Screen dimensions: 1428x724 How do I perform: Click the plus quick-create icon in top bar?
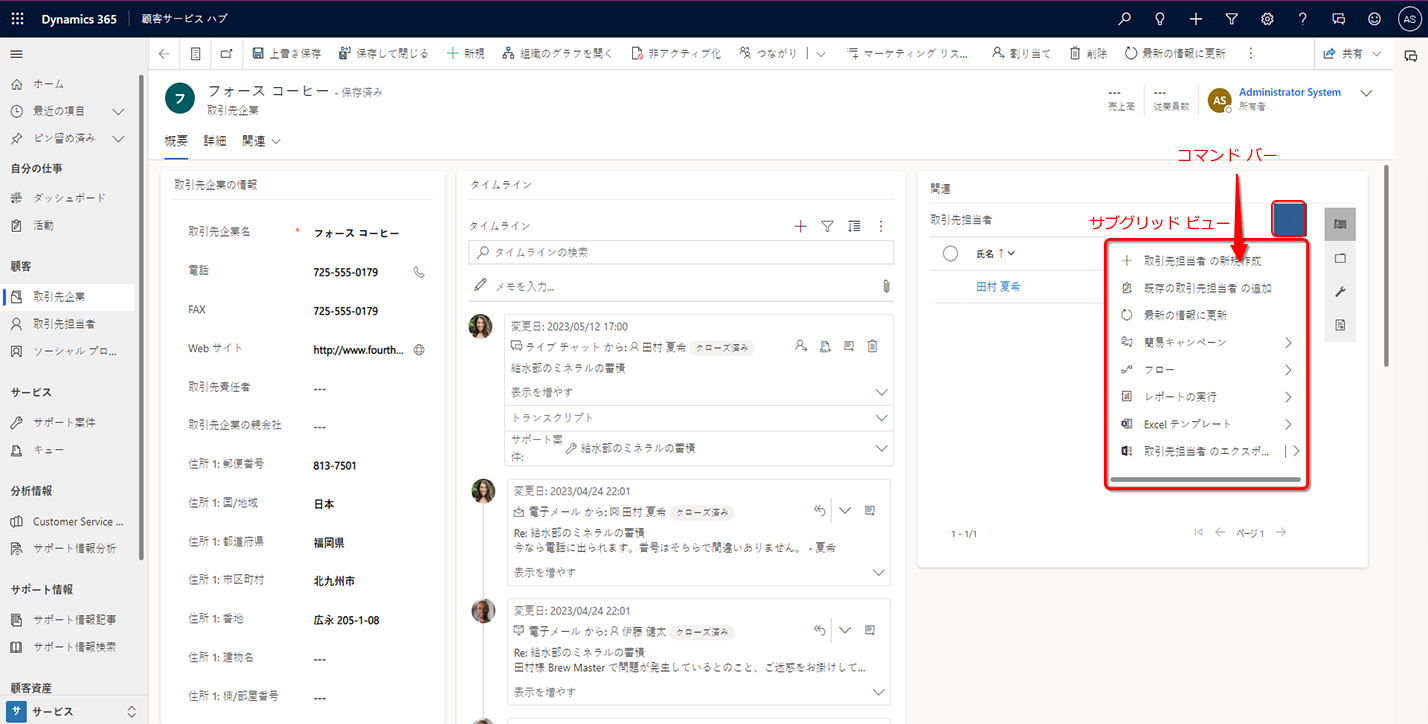tap(1196, 19)
